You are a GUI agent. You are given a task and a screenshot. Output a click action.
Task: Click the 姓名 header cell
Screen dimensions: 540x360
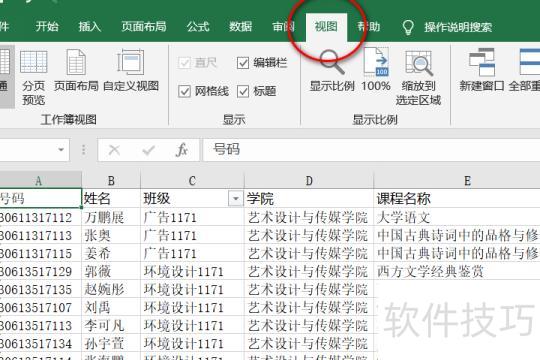[111, 199]
